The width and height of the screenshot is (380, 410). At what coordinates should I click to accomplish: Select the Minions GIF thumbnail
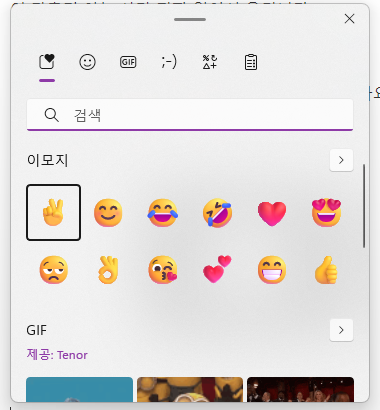coord(190,389)
